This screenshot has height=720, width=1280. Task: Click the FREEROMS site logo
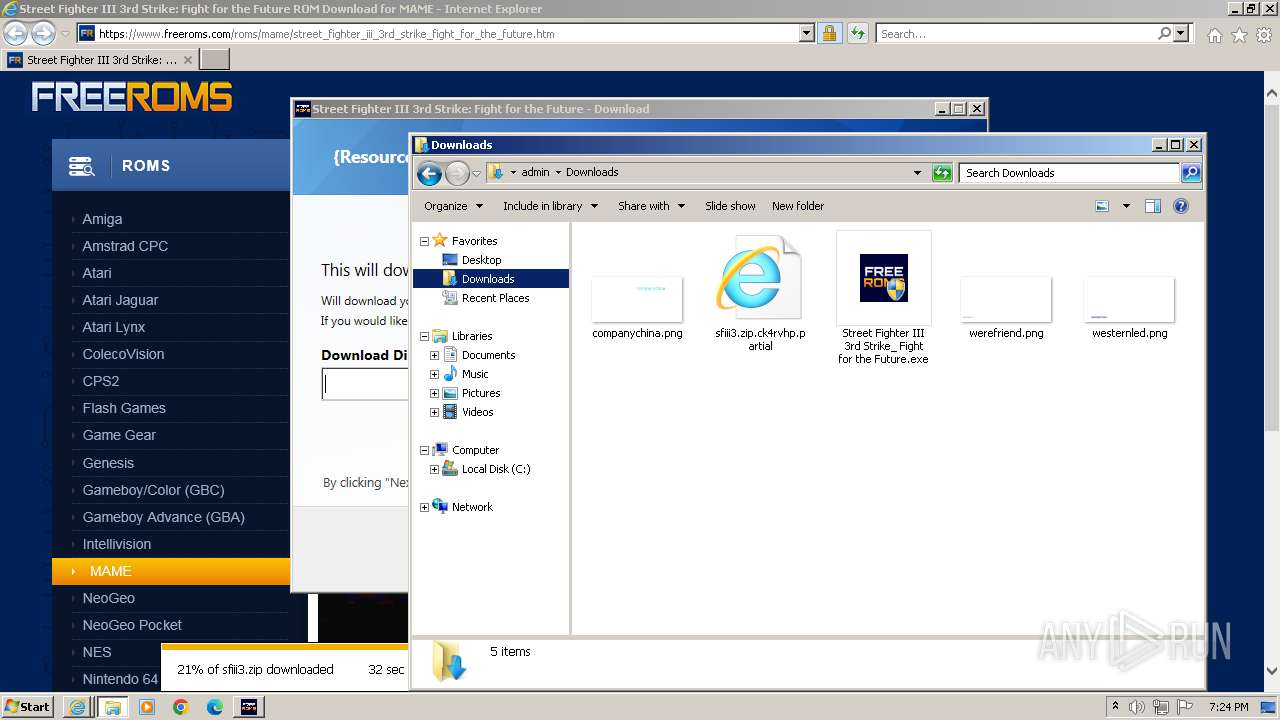coord(132,97)
